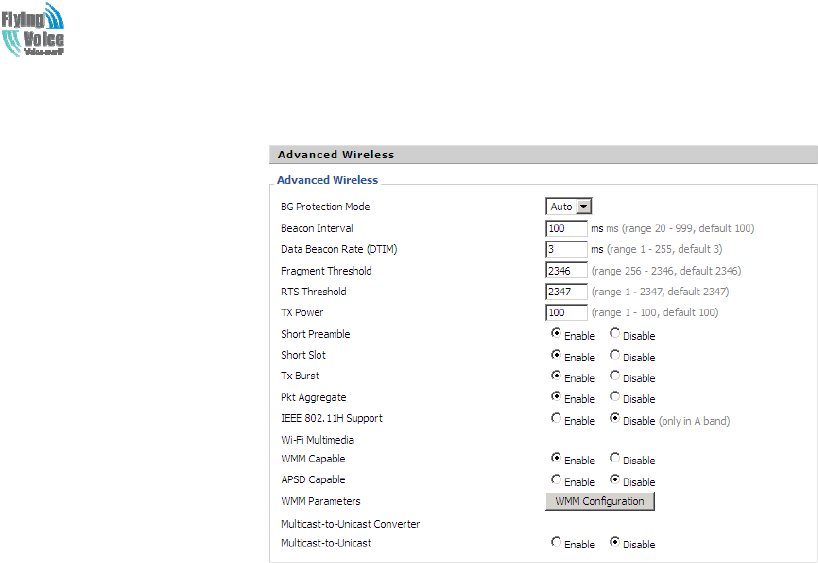Click the 'BG Protection Mode' label
The width and height of the screenshot is (818, 563).
[326, 207]
